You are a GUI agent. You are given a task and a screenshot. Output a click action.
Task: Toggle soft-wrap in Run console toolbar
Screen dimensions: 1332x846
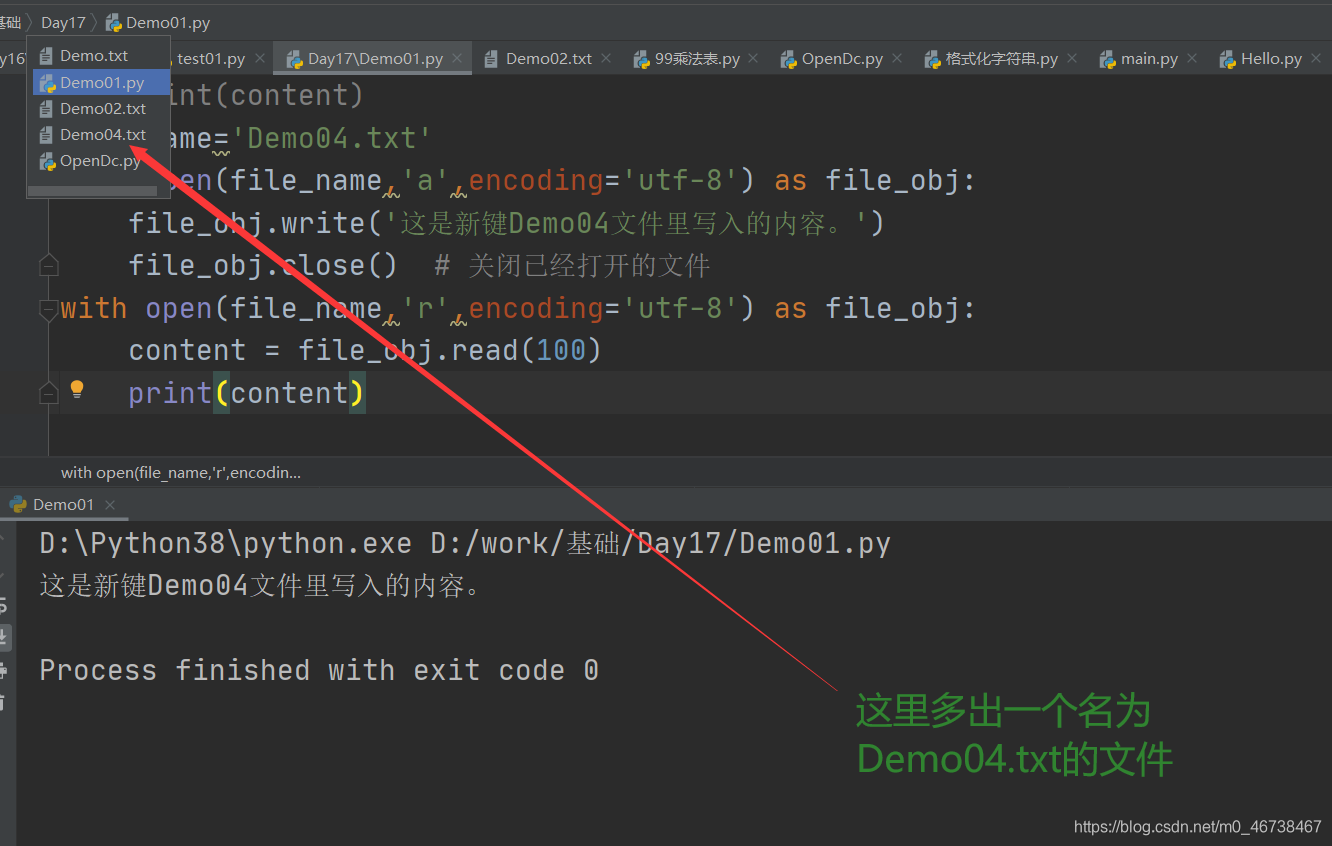coord(4,604)
